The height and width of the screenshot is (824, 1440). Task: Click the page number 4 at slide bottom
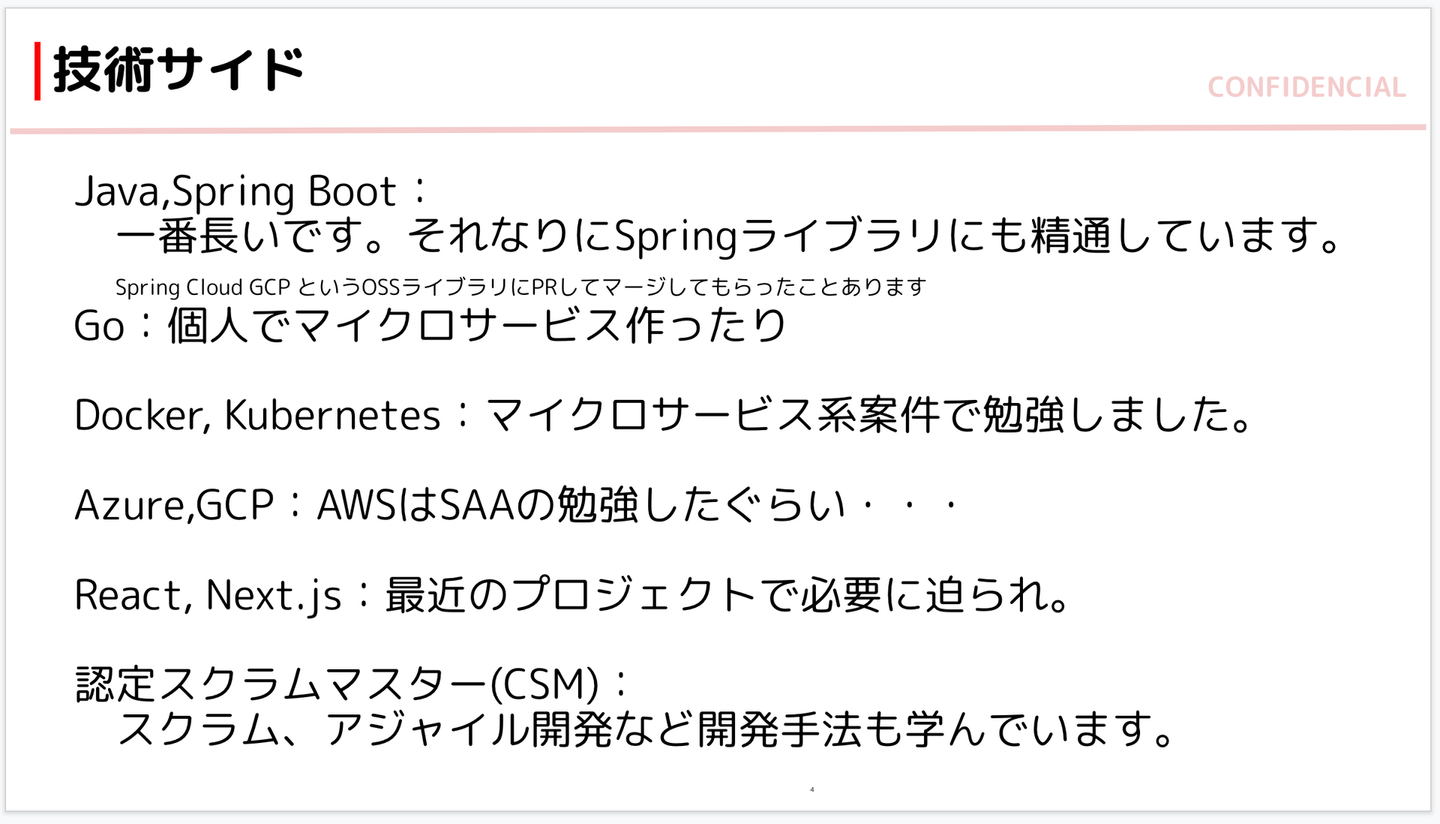coord(812,790)
